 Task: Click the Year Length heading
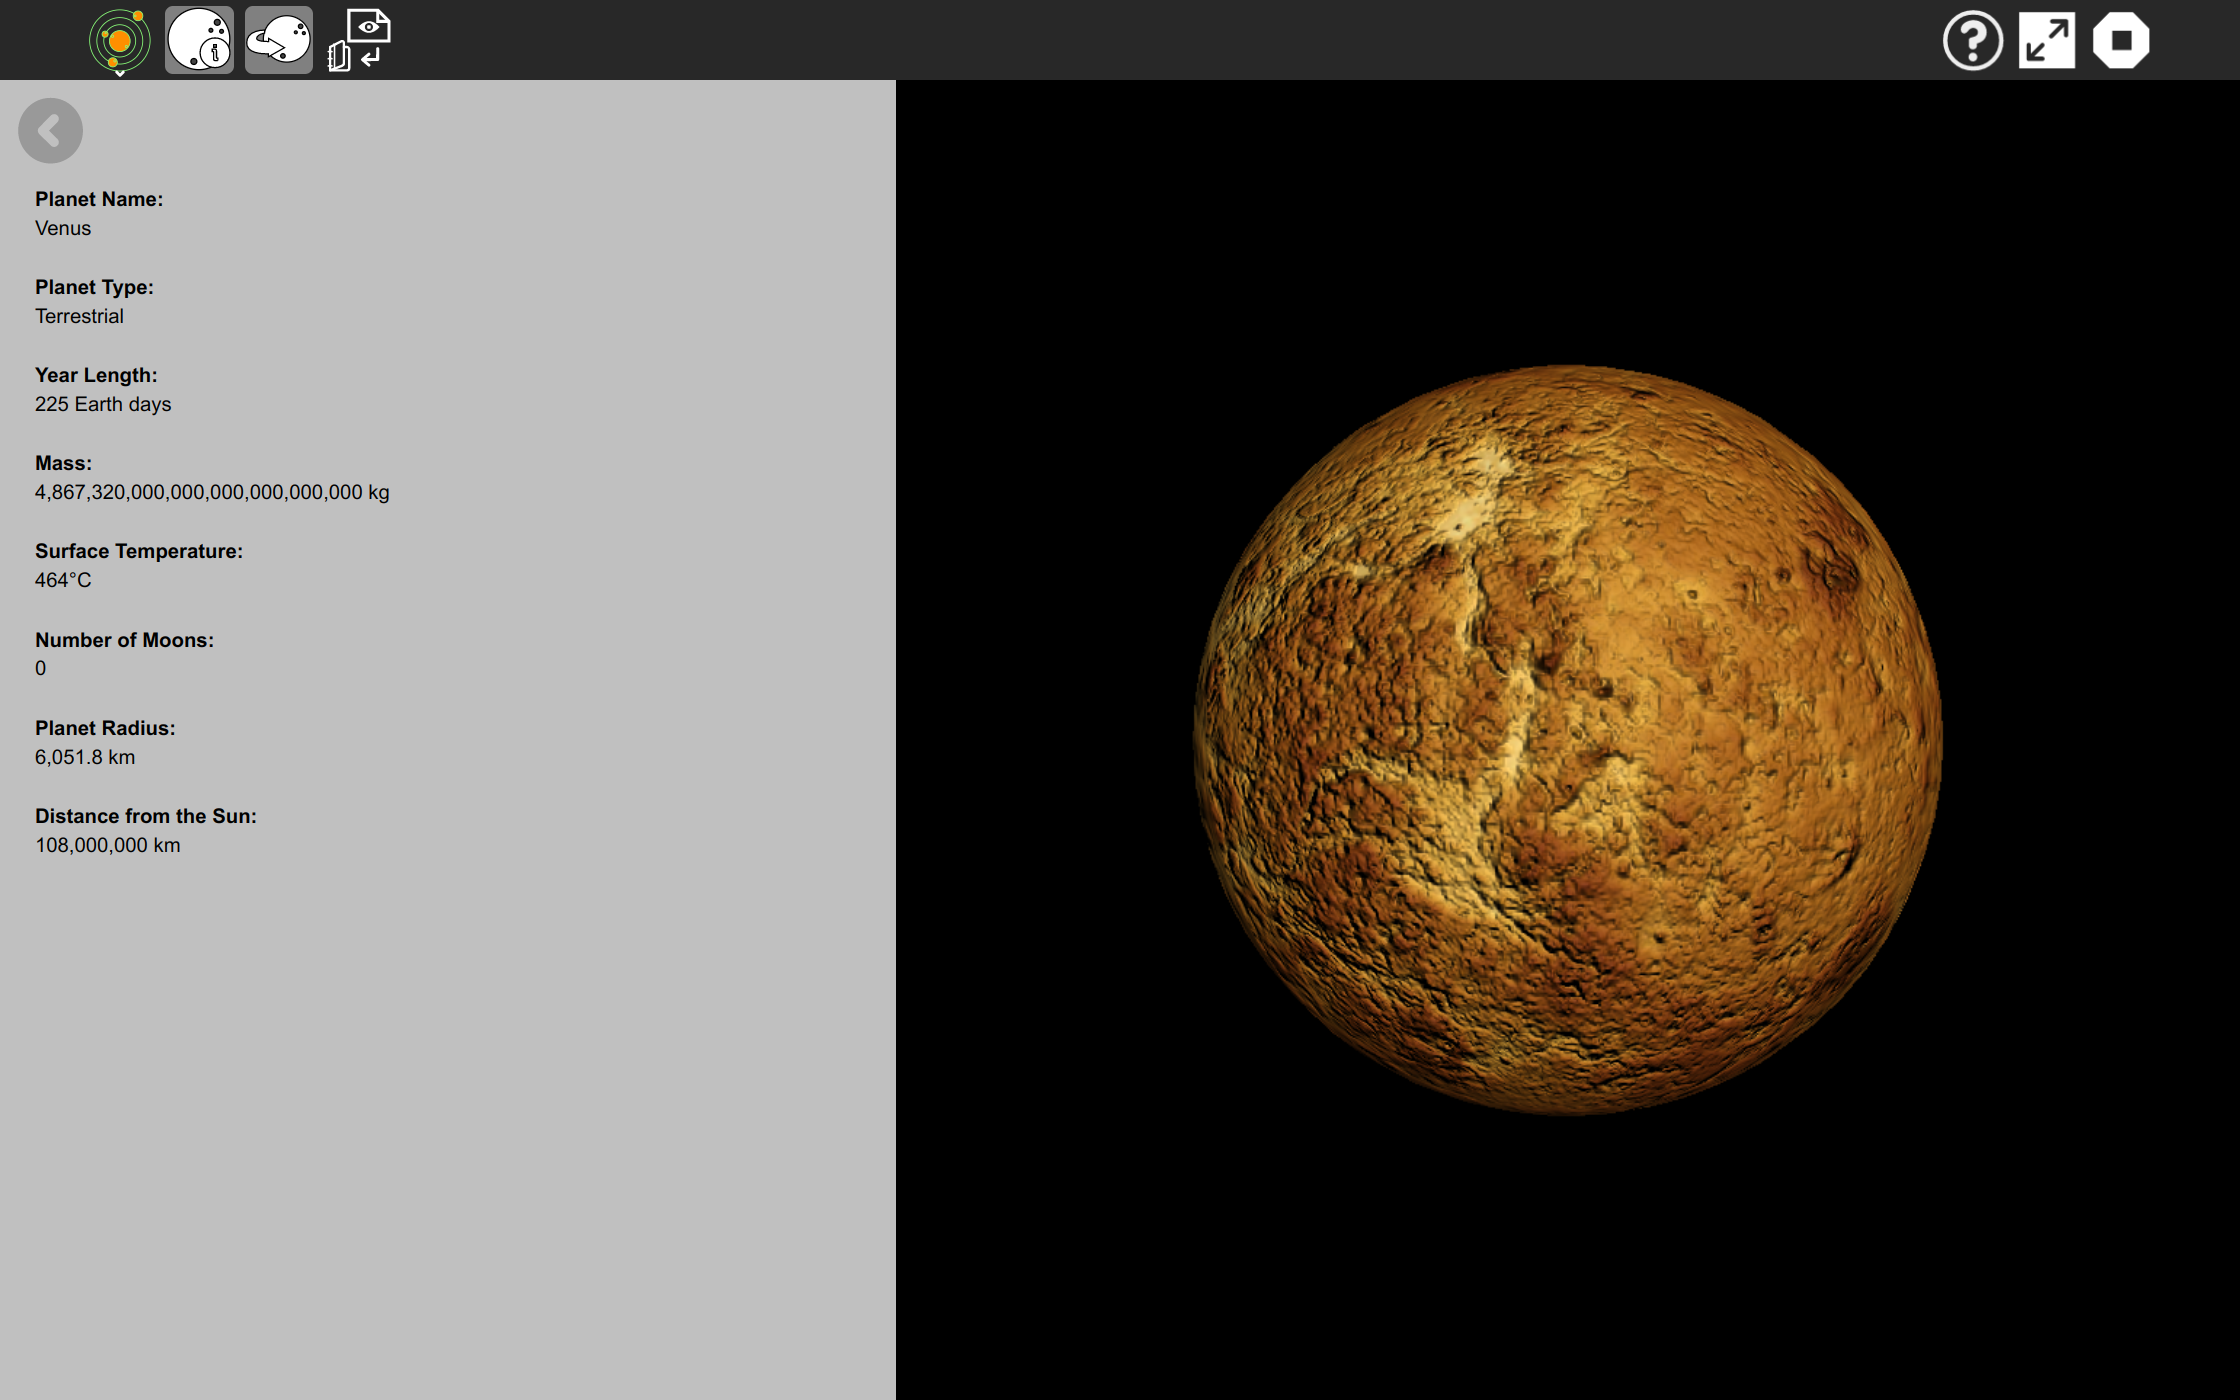[x=96, y=375]
